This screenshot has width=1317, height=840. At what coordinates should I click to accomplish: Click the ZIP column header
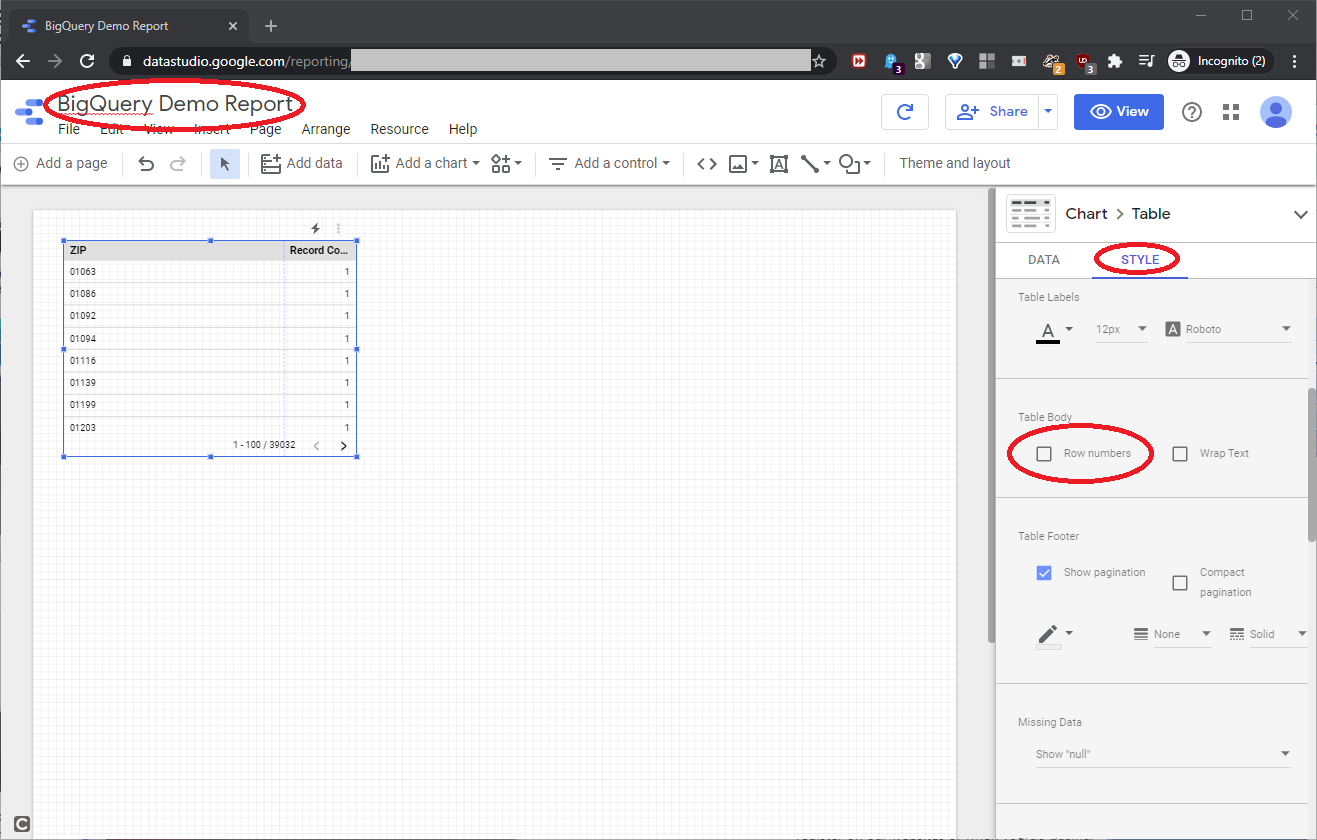pyautogui.click(x=174, y=250)
